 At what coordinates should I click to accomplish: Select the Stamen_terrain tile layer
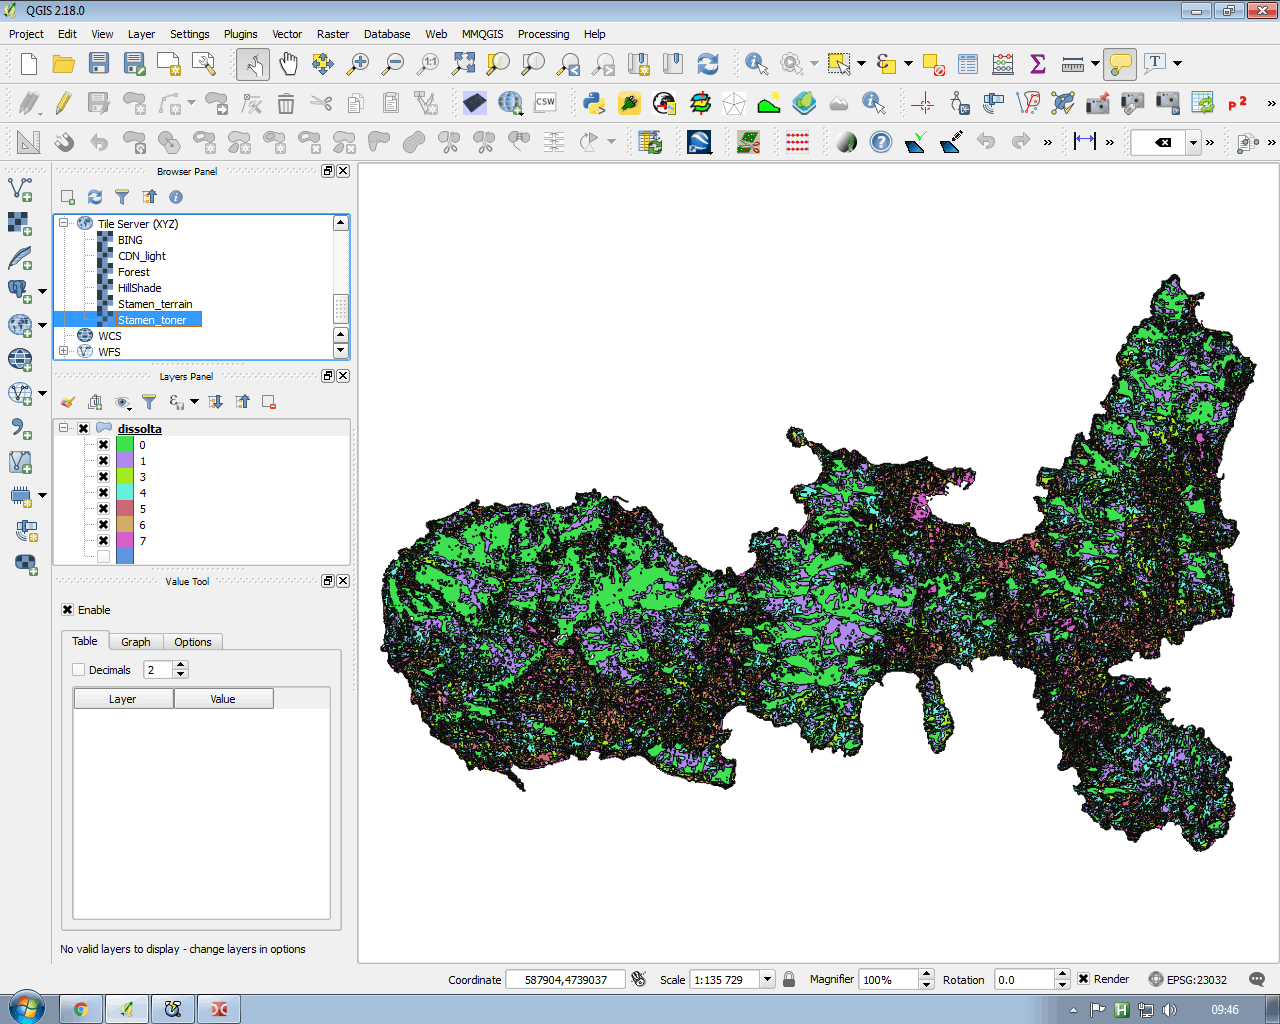(155, 304)
